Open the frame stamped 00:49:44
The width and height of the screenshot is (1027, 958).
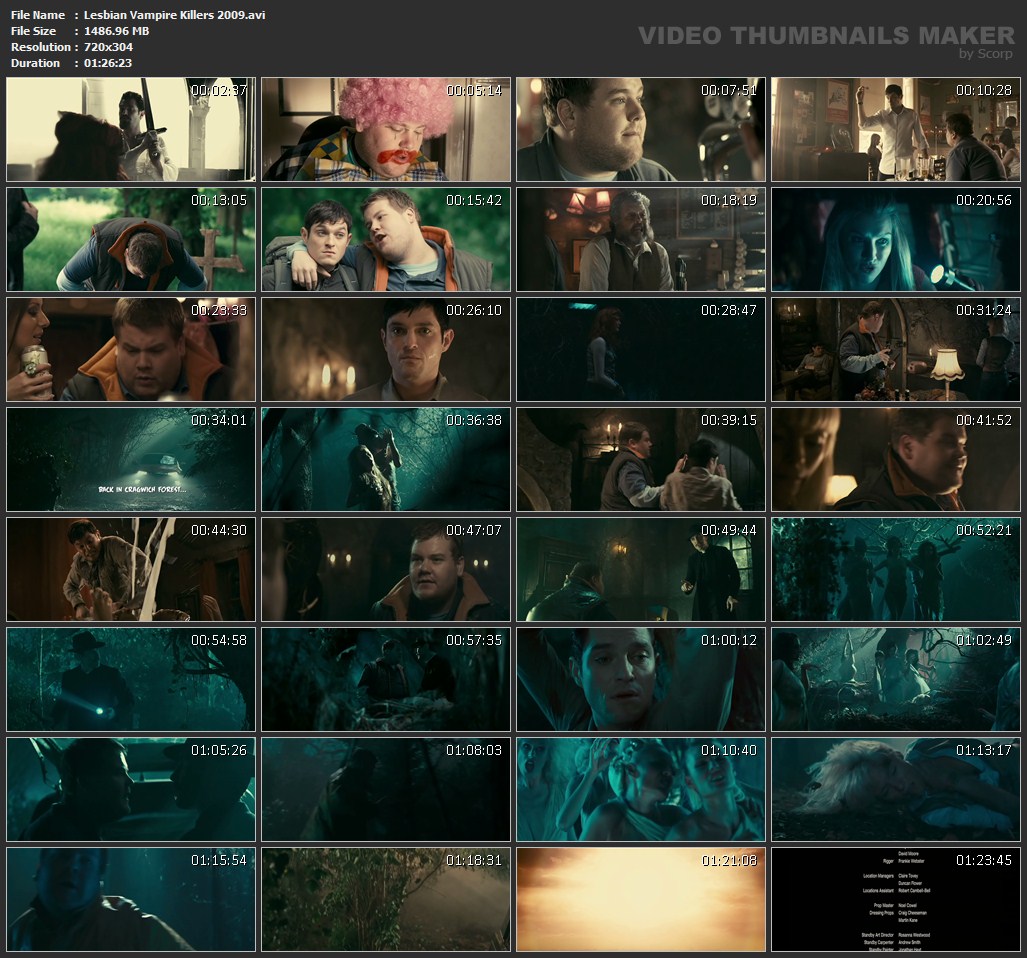point(641,569)
